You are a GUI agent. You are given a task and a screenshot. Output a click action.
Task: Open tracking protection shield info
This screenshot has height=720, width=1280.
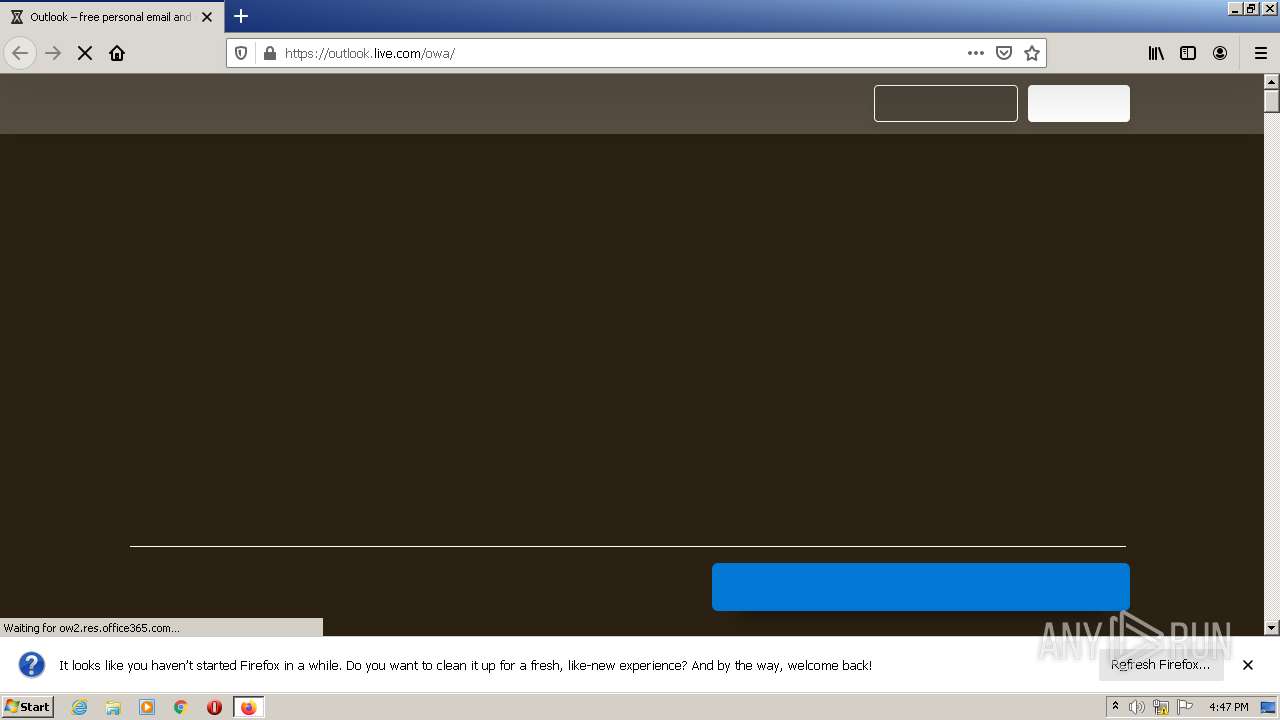241,53
